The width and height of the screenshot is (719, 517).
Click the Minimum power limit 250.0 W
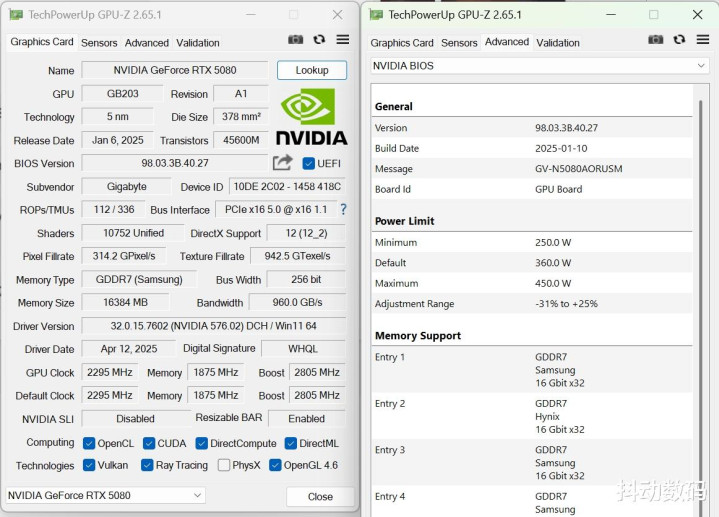pyautogui.click(x=553, y=242)
